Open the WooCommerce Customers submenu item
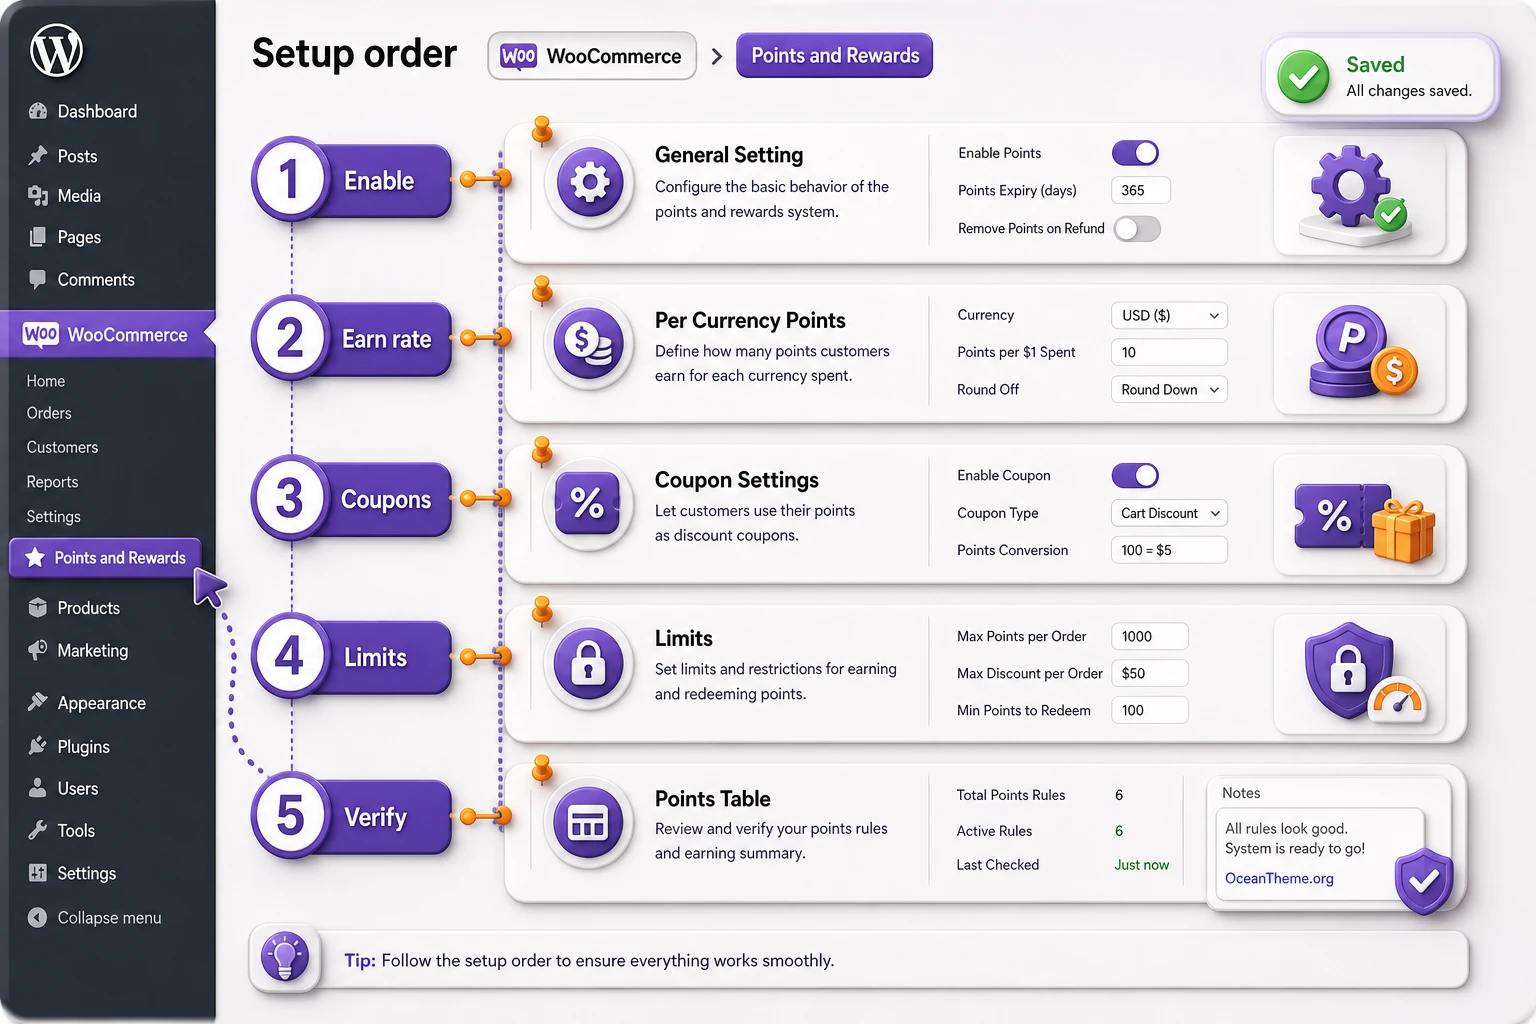This screenshot has width=1536, height=1024. pyautogui.click(x=62, y=447)
